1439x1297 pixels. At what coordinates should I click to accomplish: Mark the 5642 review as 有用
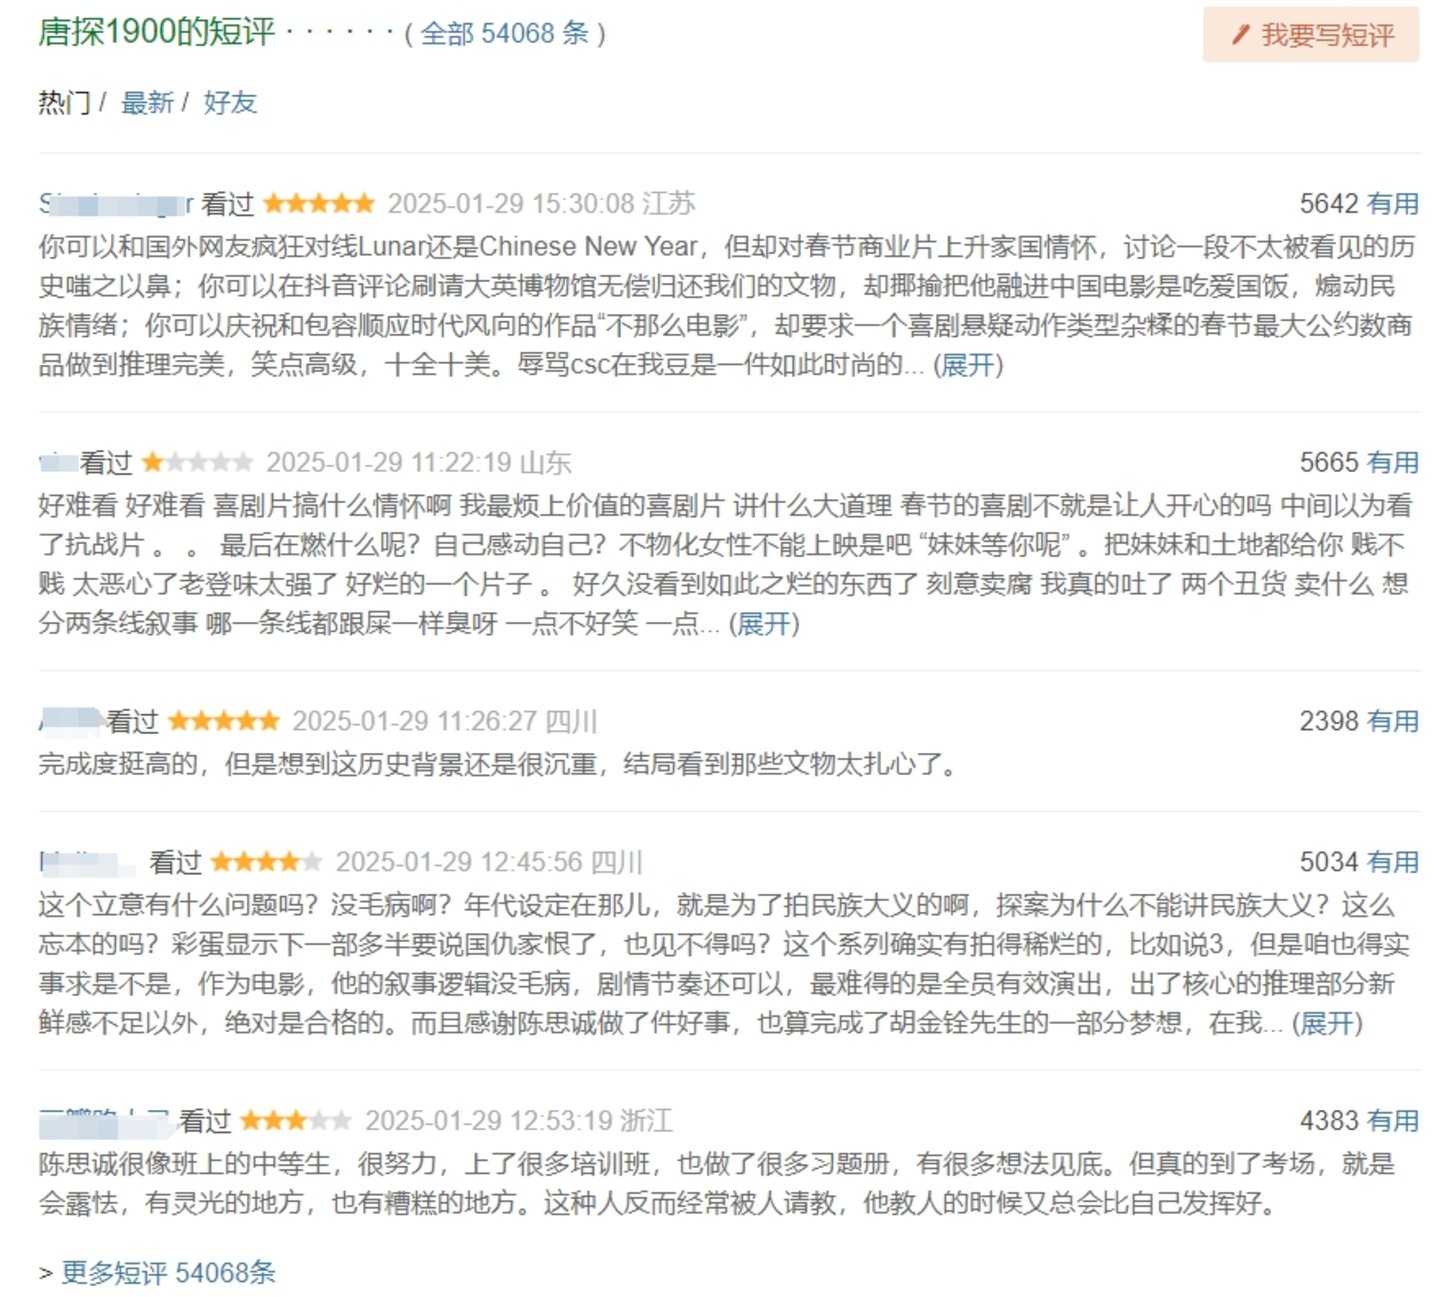click(1393, 204)
